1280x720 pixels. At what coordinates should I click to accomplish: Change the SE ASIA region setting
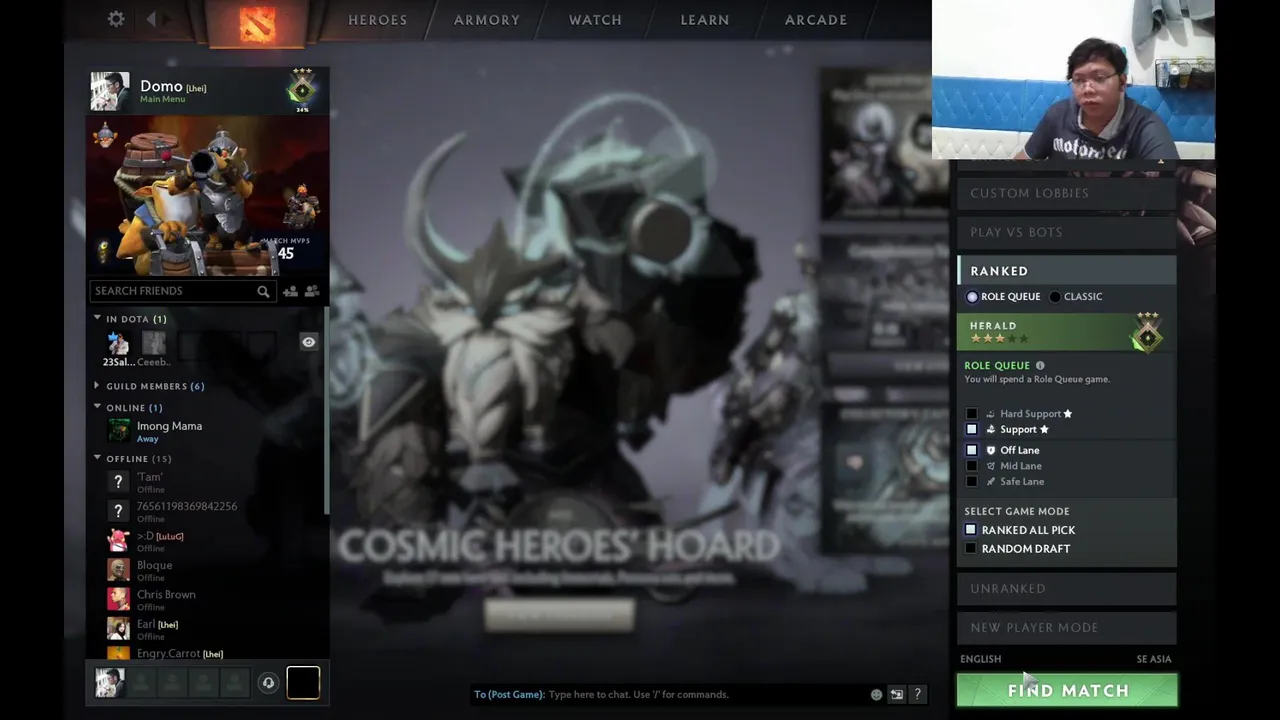[x=1154, y=659]
